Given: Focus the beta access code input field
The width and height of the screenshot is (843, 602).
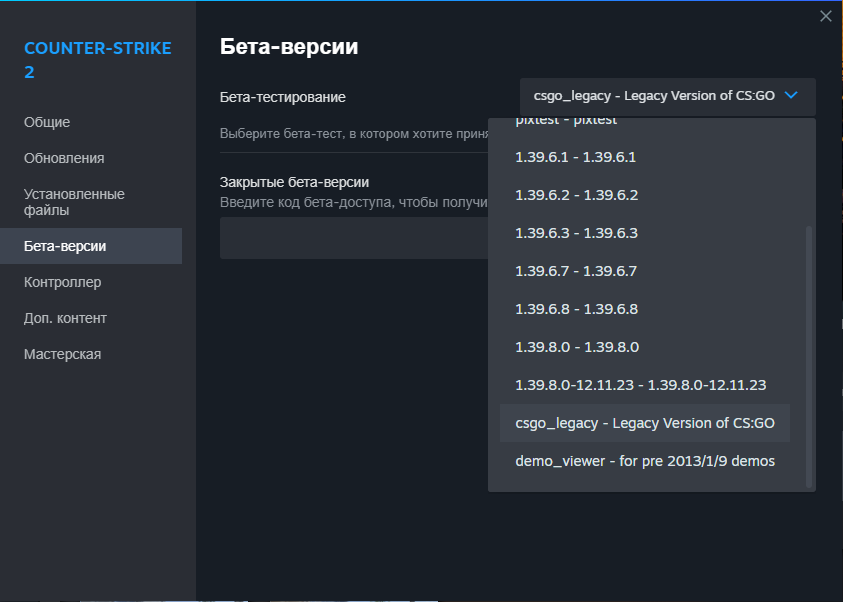Looking at the screenshot, I should tap(354, 238).
